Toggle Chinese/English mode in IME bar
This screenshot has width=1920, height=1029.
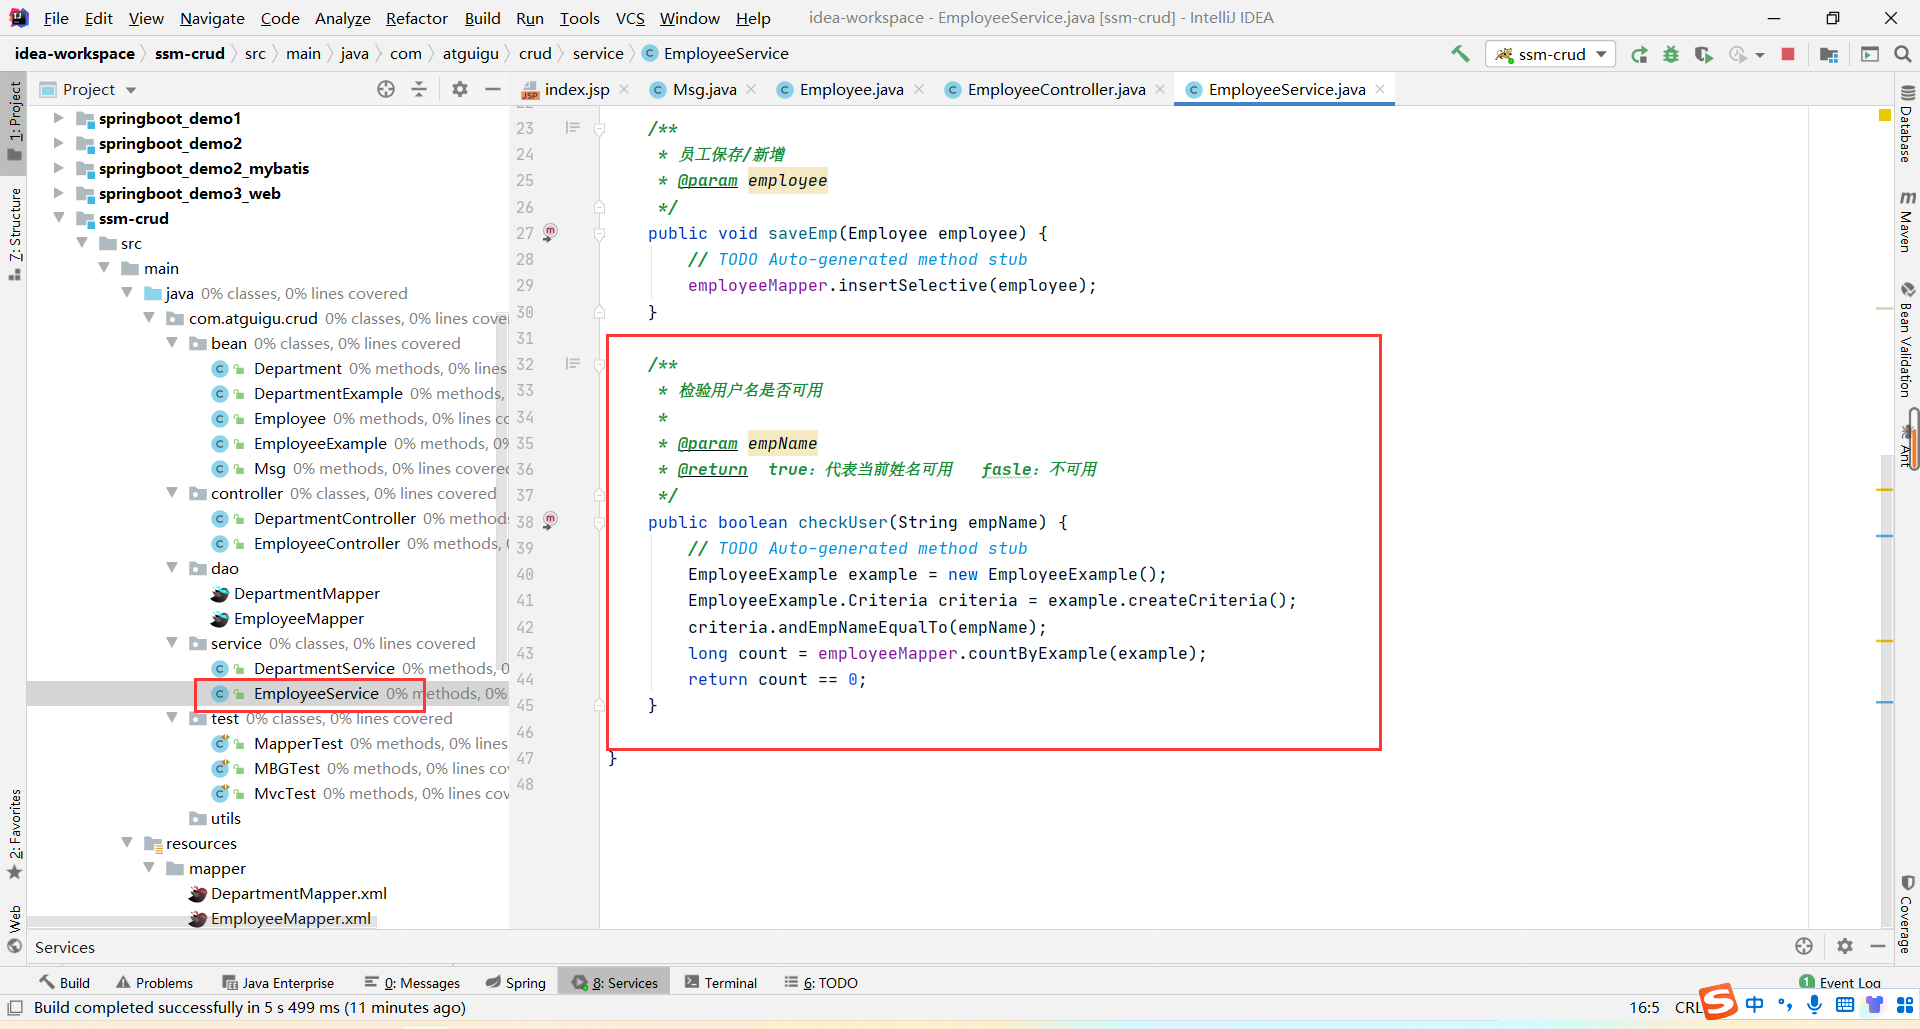click(x=1755, y=1004)
